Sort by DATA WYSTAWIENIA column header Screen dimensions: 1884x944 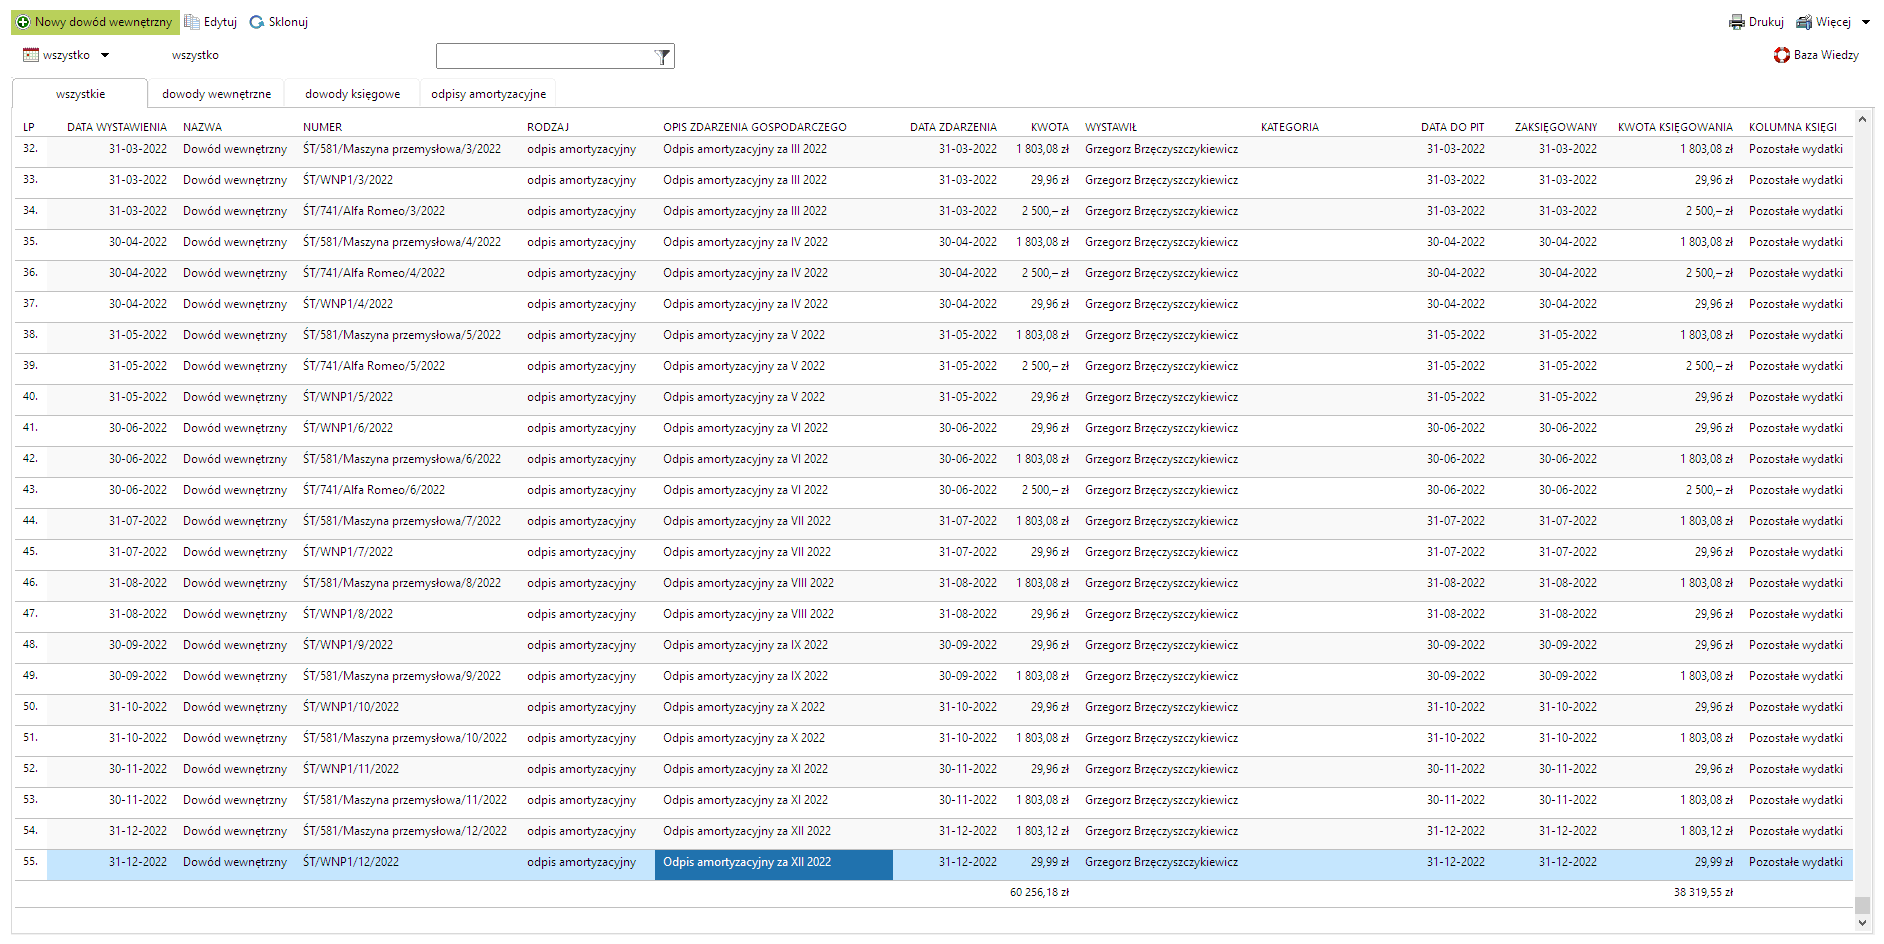(116, 127)
